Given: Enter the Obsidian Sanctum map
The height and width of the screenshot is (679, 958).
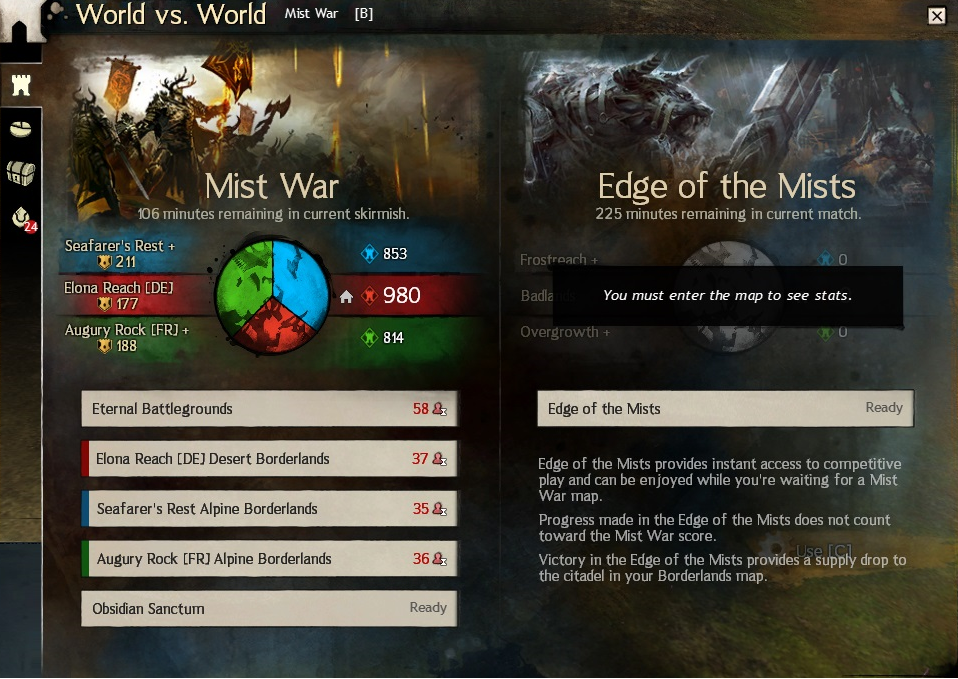Looking at the screenshot, I should 269,609.
